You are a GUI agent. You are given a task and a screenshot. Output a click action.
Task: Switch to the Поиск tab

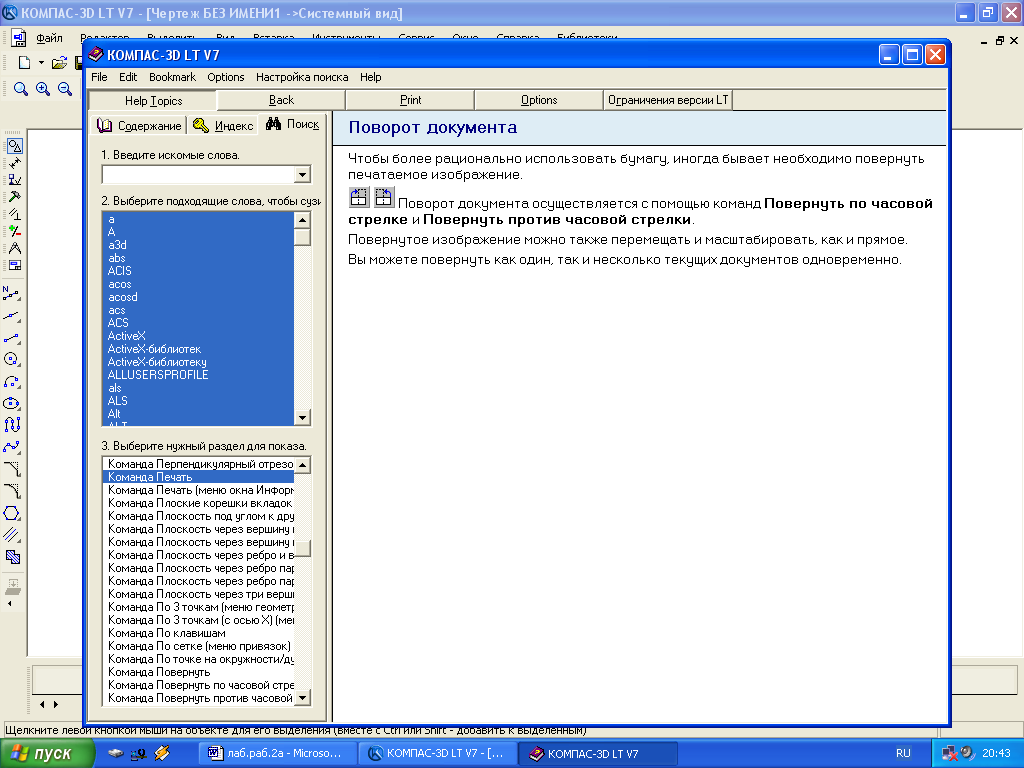(293, 124)
